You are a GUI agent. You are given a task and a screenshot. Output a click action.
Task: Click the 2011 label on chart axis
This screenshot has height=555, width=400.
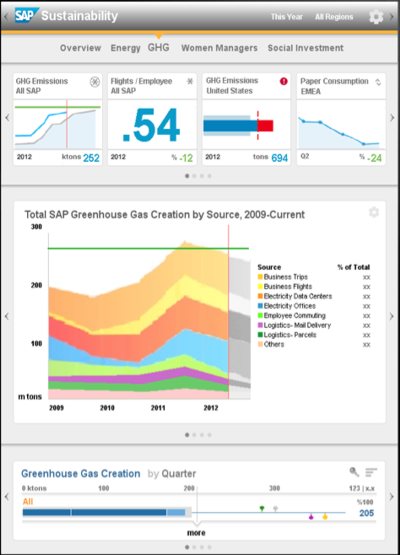158,408
